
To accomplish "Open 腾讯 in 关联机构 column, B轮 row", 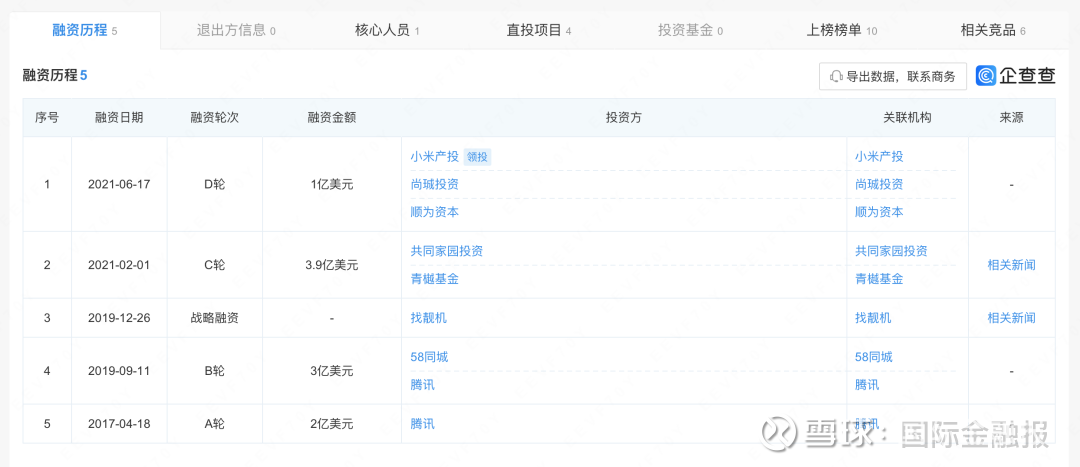I will [866, 384].
